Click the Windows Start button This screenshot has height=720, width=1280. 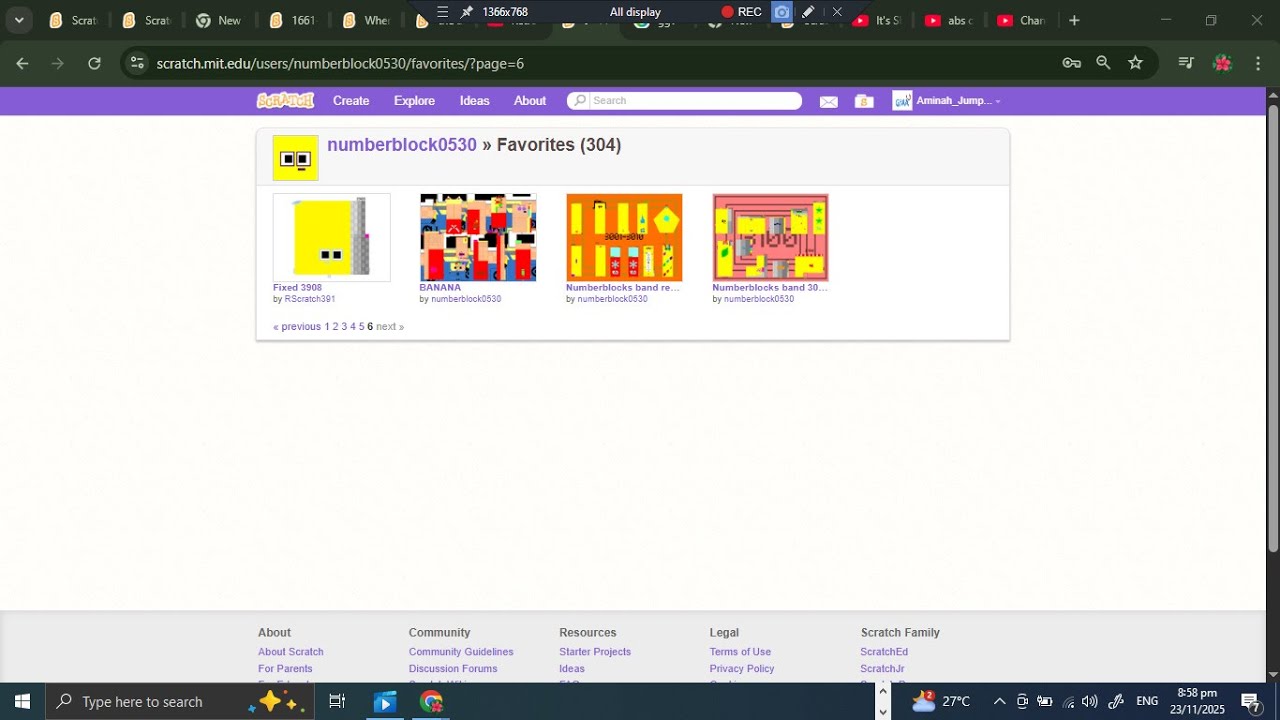point(22,701)
